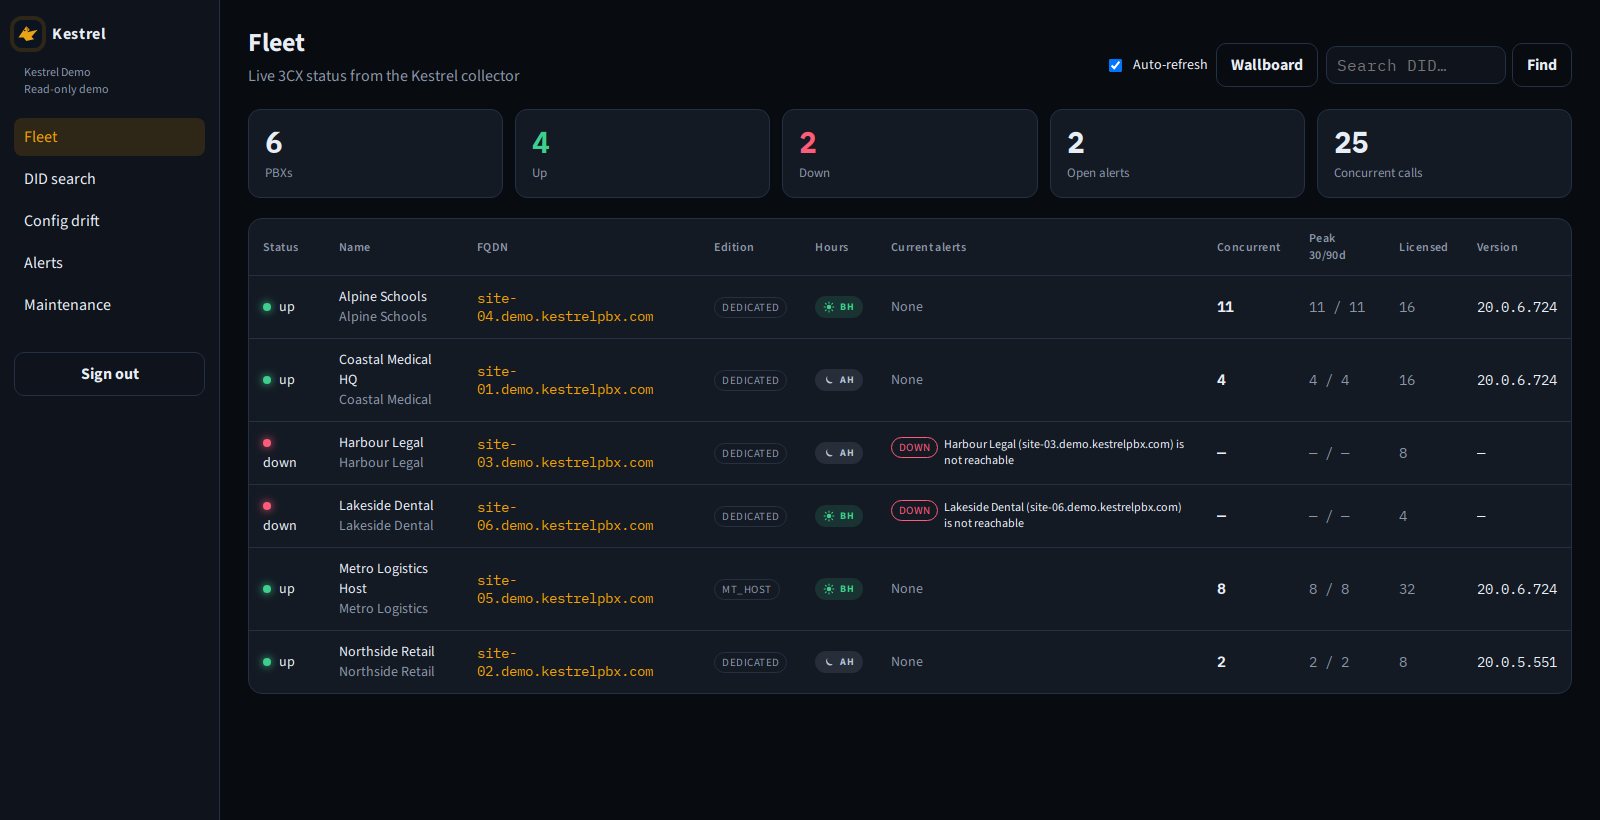Click the Search DID input field
The height and width of the screenshot is (820, 1600).
pyautogui.click(x=1415, y=65)
